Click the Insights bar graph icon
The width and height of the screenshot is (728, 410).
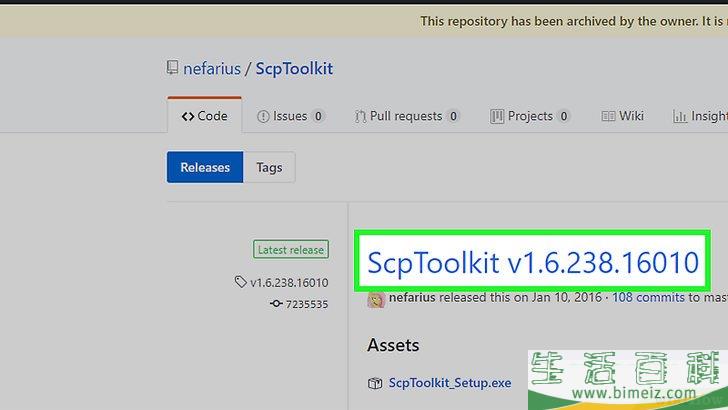click(x=679, y=117)
